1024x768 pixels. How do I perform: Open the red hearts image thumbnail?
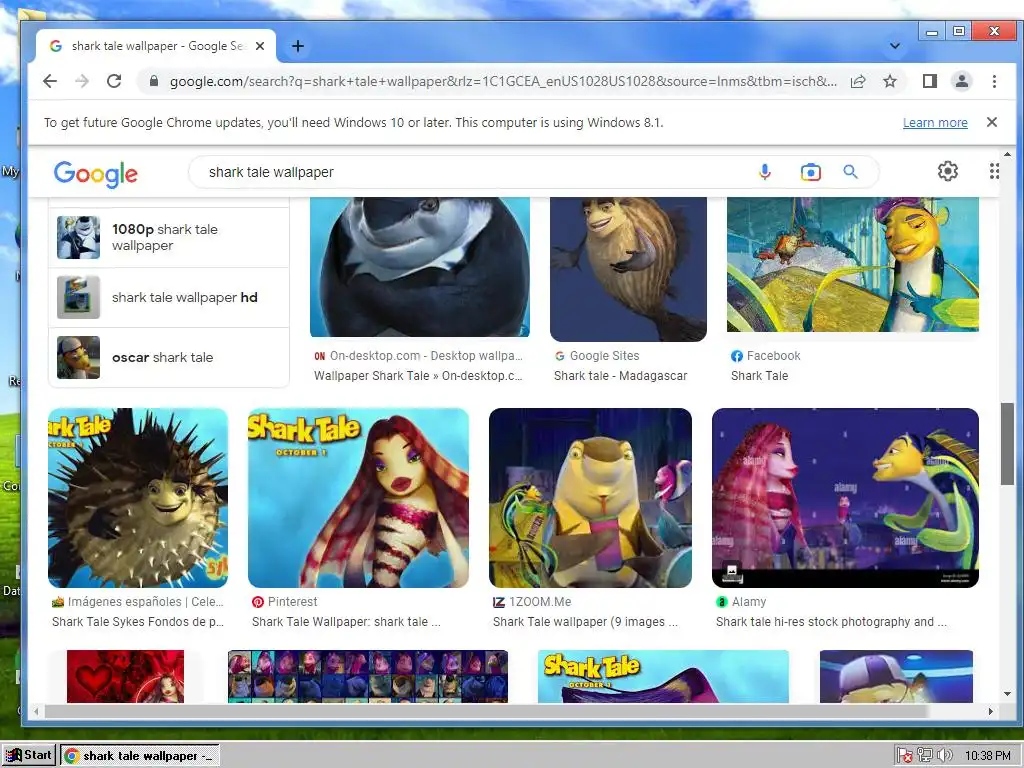[125, 677]
